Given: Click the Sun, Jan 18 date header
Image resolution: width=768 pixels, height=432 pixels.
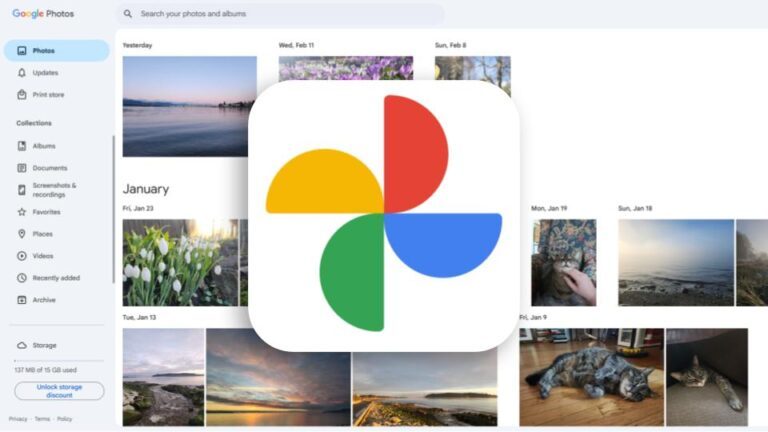Looking at the screenshot, I should (x=635, y=208).
